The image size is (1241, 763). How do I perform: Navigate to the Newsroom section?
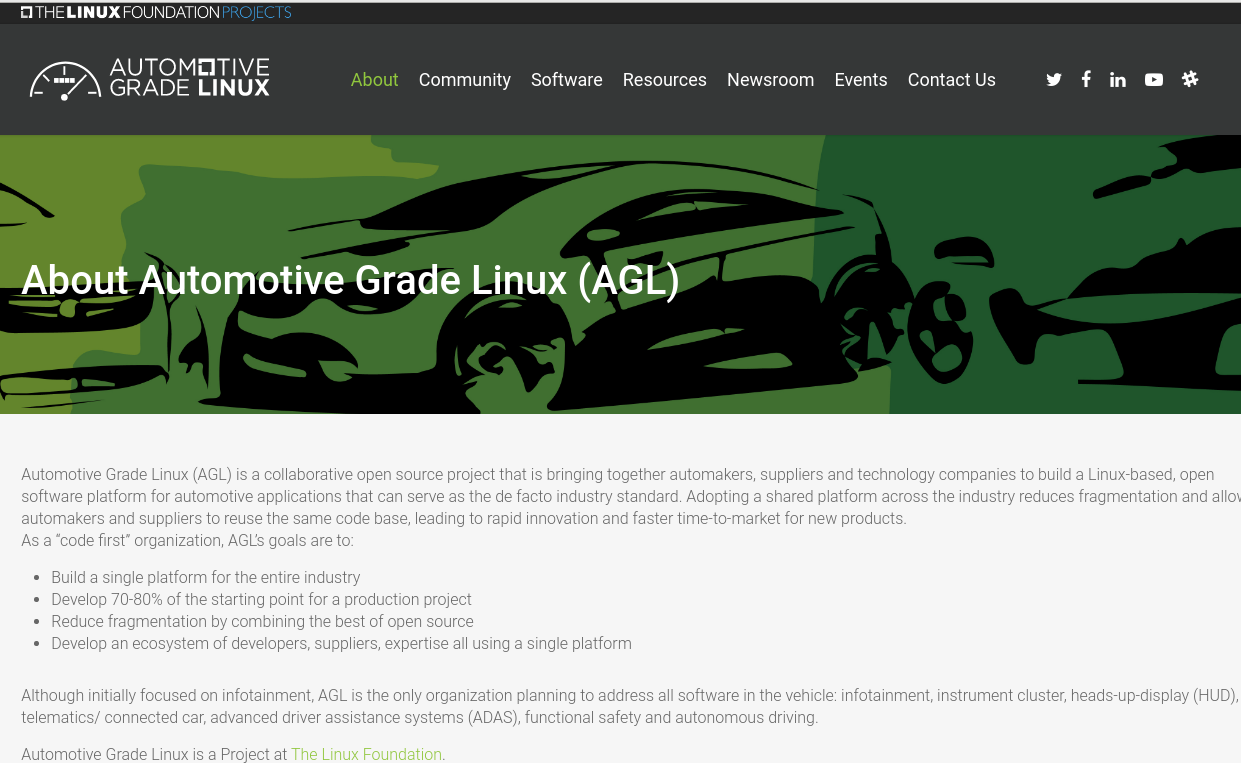pyautogui.click(x=770, y=80)
